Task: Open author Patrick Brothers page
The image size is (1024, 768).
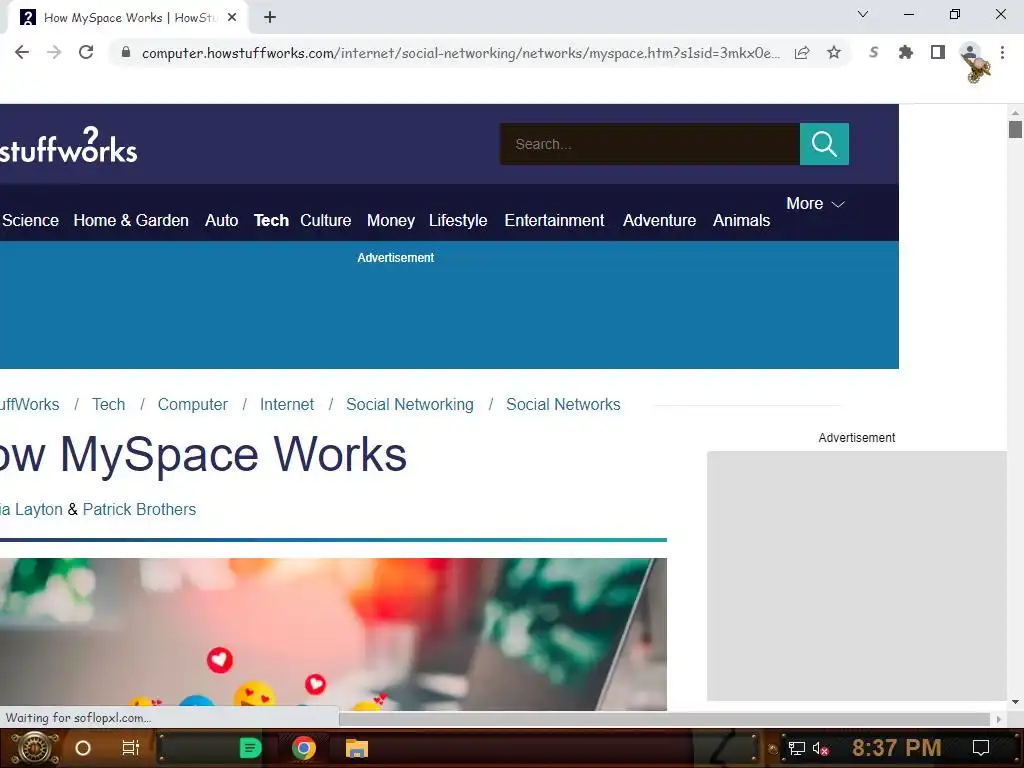Action: click(139, 509)
